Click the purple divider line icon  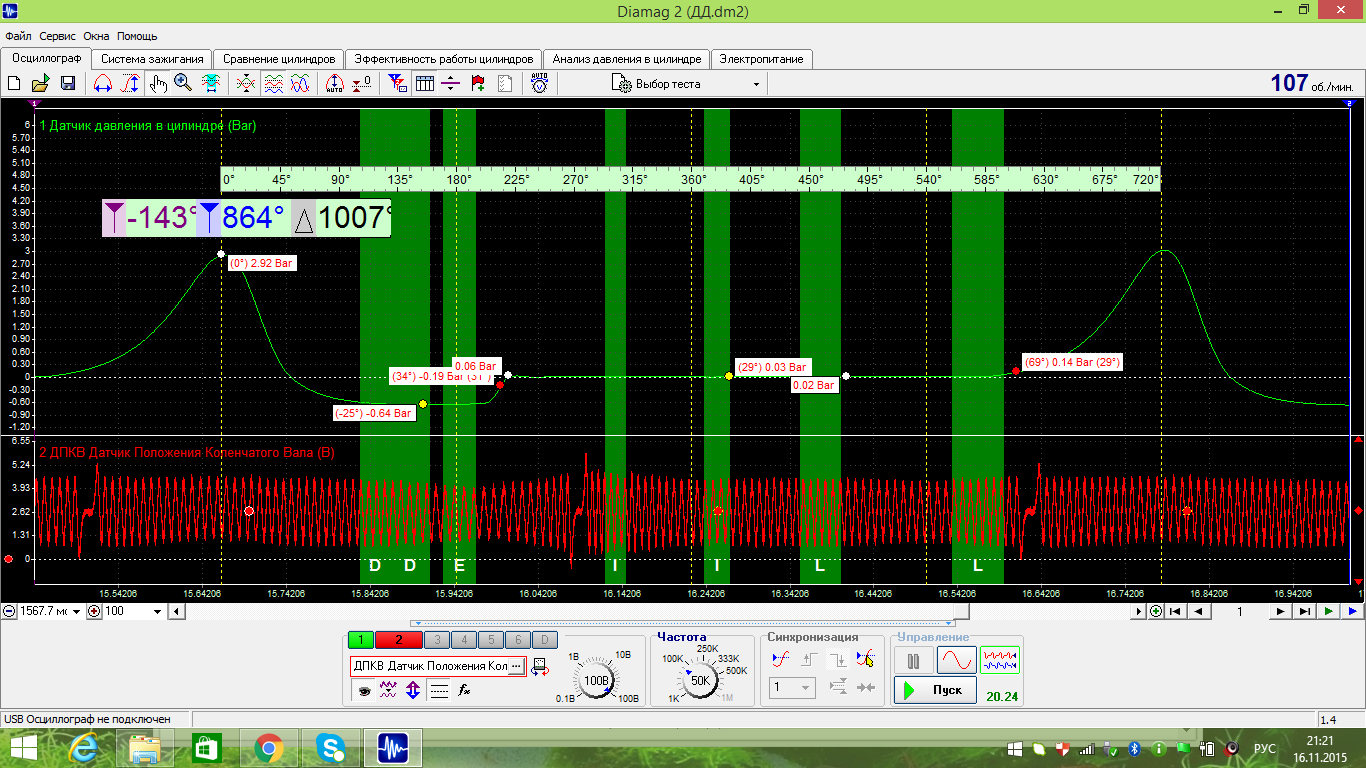click(451, 84)
